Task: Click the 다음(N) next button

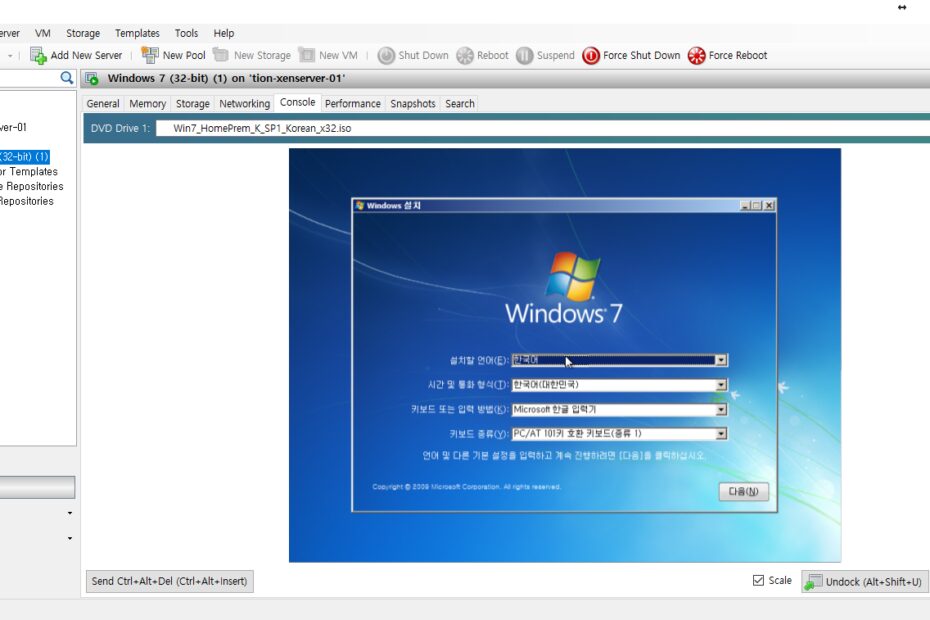Action: pos(744,492)
